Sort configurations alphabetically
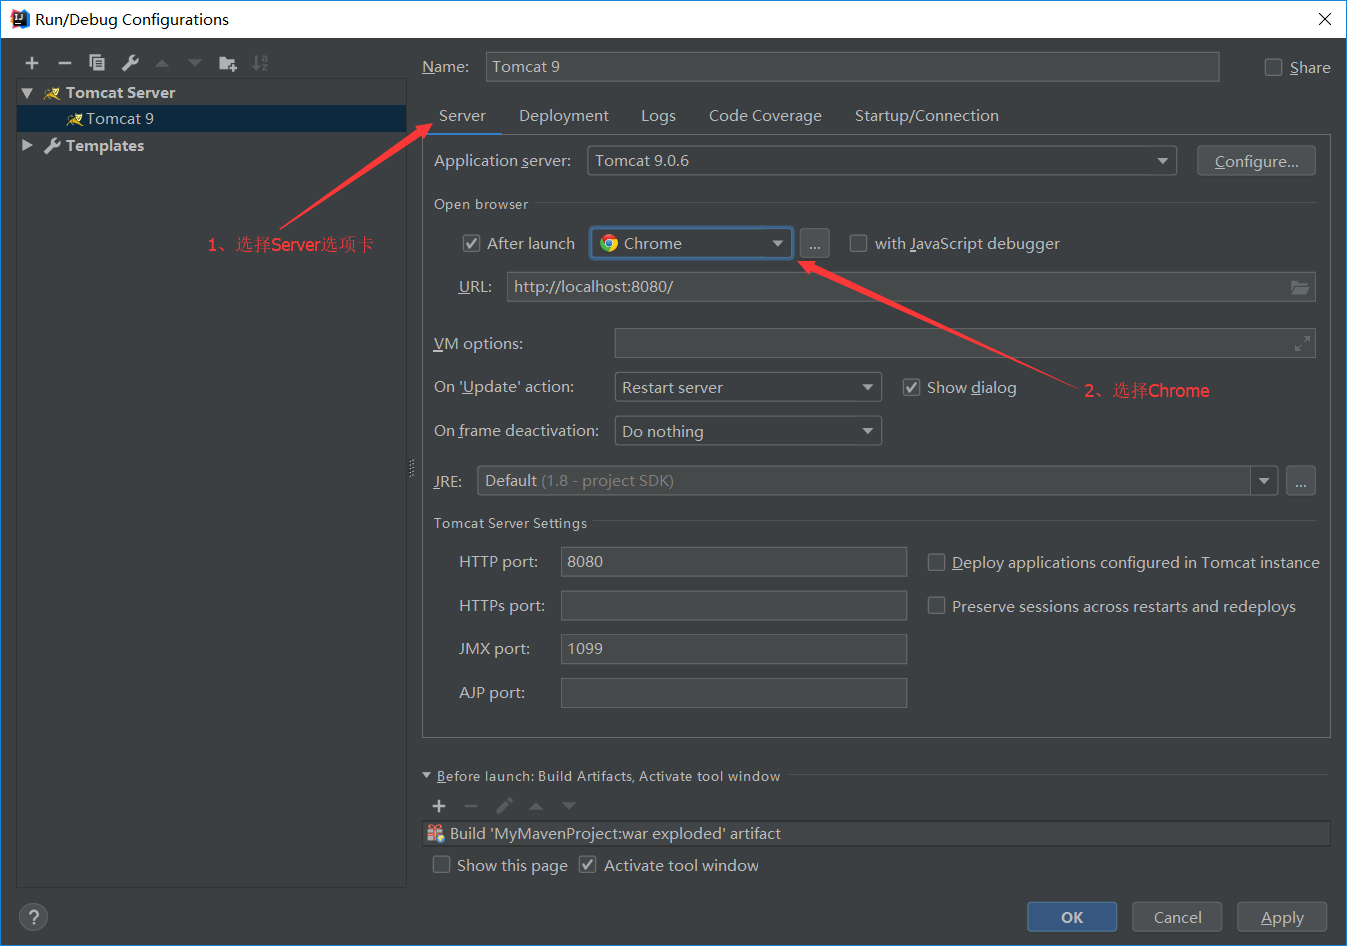Image resolution: width=1347 pixels, height=946 pixels. click(260, 62)
